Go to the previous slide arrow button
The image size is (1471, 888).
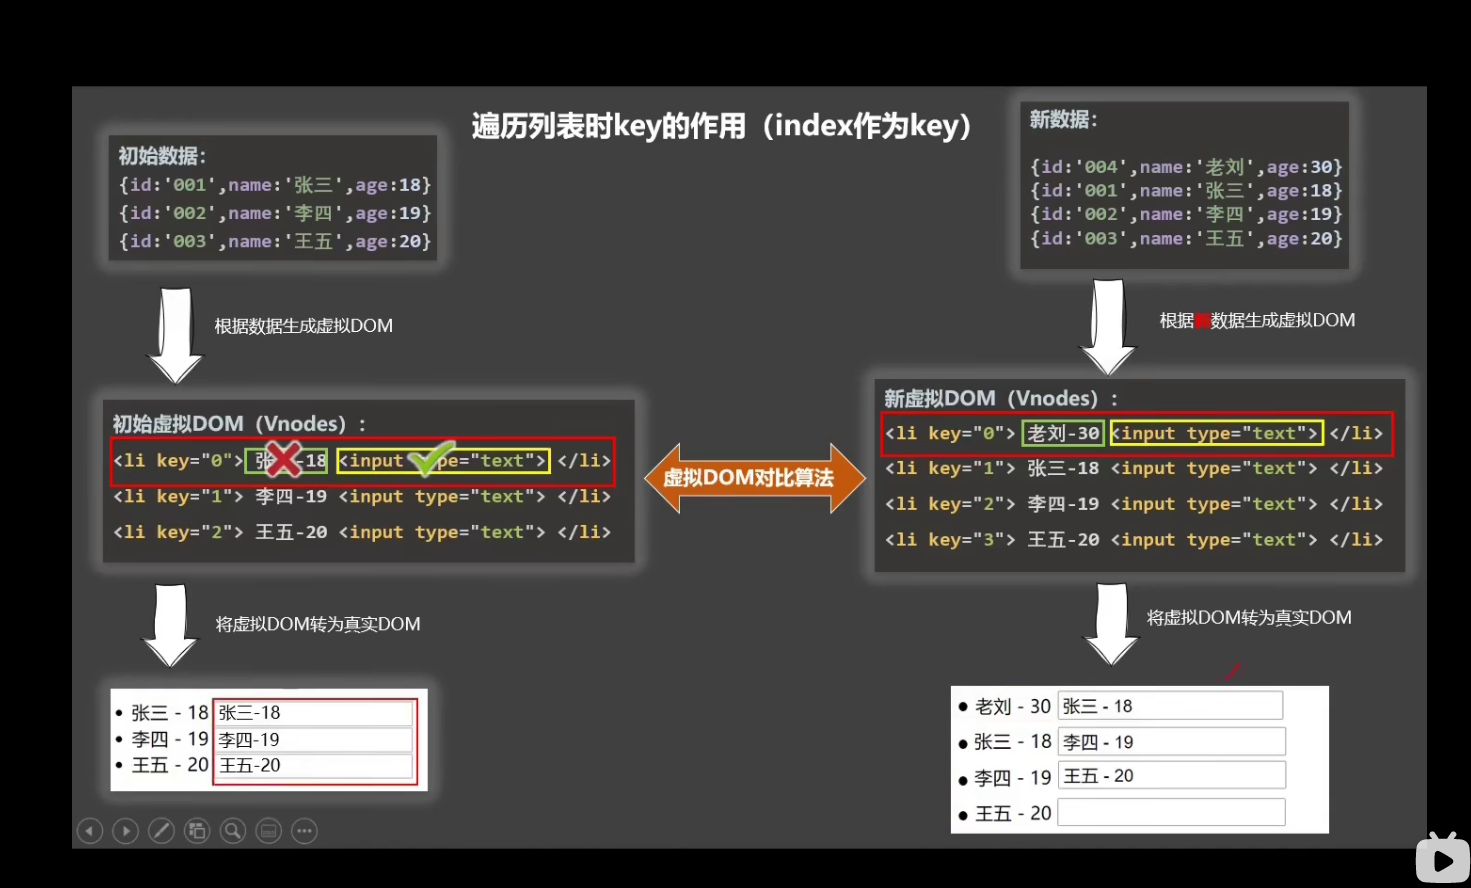(90, 831)
